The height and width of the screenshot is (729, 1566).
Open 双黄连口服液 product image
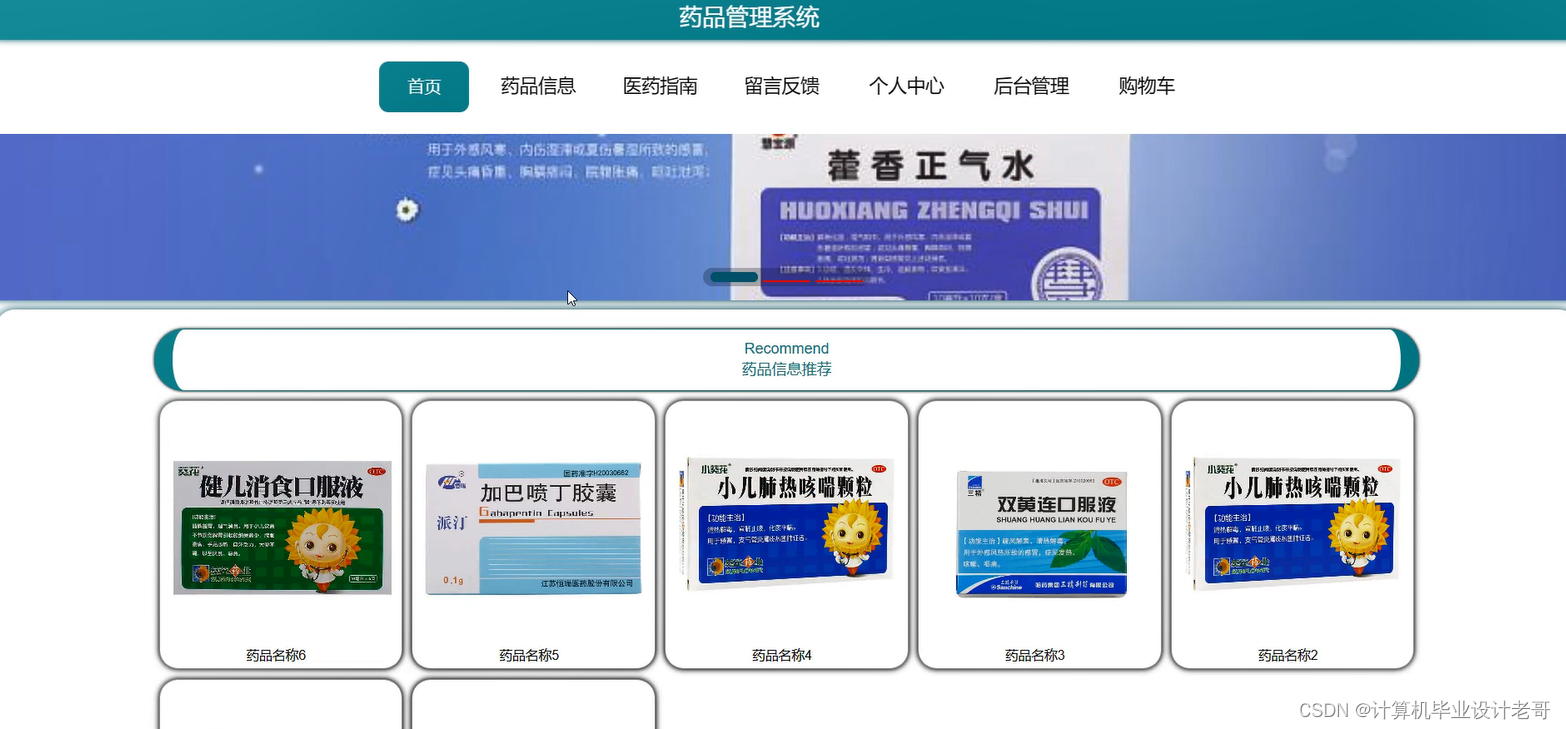click(x=1041, y=533)
